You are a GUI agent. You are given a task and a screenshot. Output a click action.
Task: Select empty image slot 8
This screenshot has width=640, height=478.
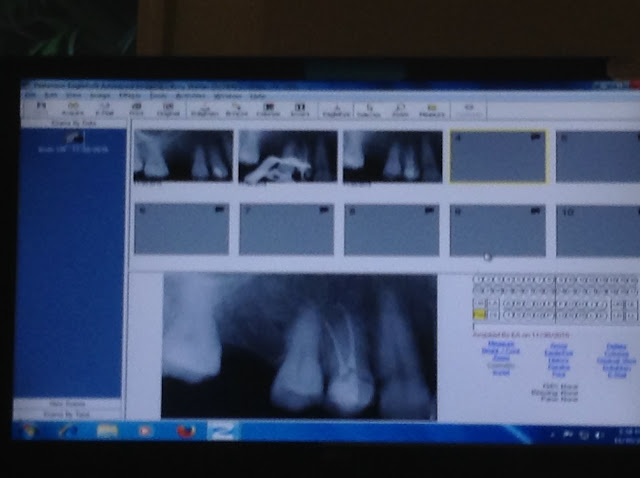tap(392, 230)
